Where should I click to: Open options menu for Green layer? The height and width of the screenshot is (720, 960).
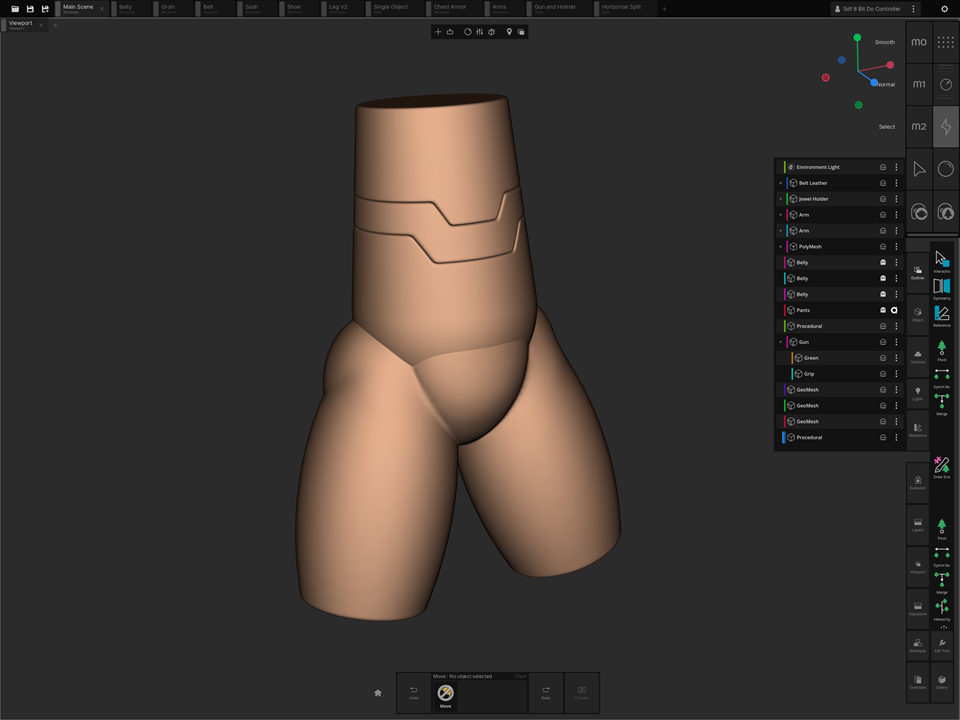(896, 358)
